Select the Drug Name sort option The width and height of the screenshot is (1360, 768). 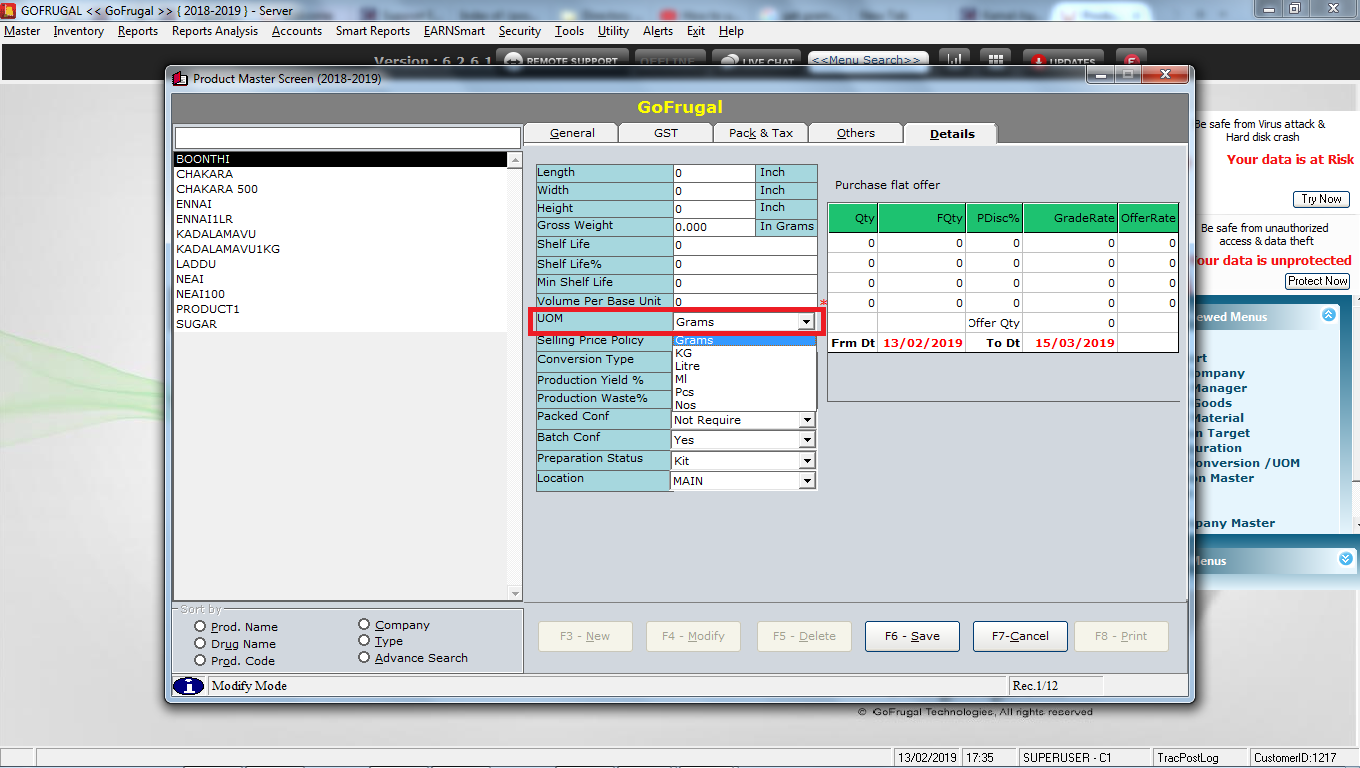200,644
